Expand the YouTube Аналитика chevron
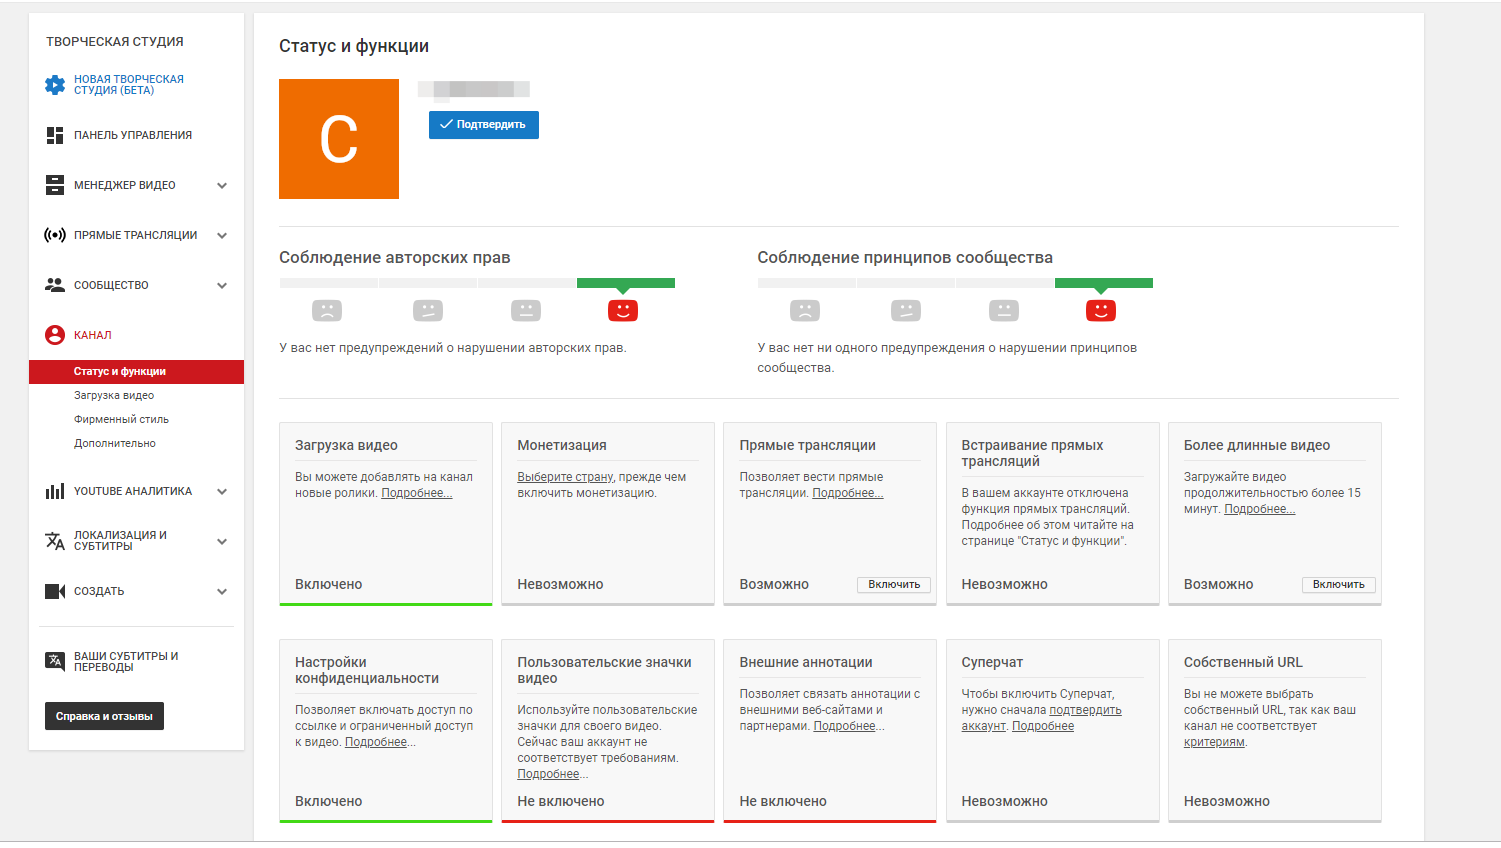Viewport: 1501px width, 848px height. pyautogui.click(x=222, y=491)
